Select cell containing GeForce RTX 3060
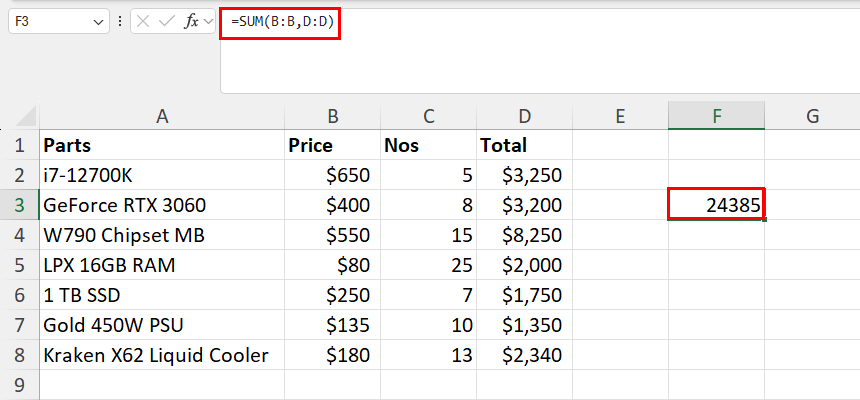 pos(162,205)
